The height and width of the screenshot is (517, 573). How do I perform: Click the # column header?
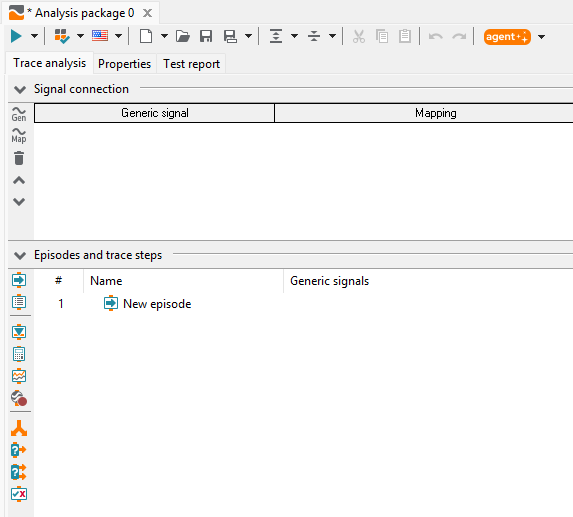tap(58, 281)
